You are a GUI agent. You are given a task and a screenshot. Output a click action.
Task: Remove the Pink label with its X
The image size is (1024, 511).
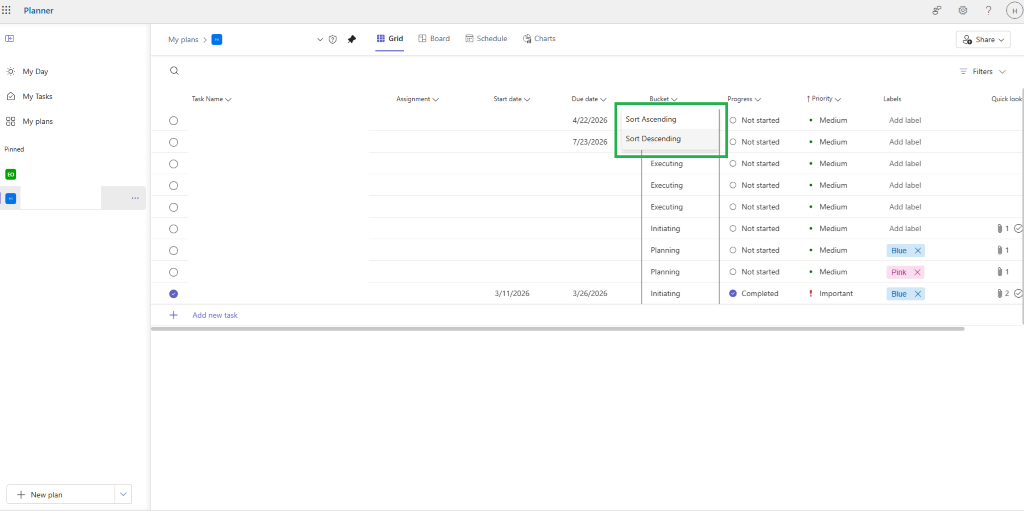coord(917,272)
